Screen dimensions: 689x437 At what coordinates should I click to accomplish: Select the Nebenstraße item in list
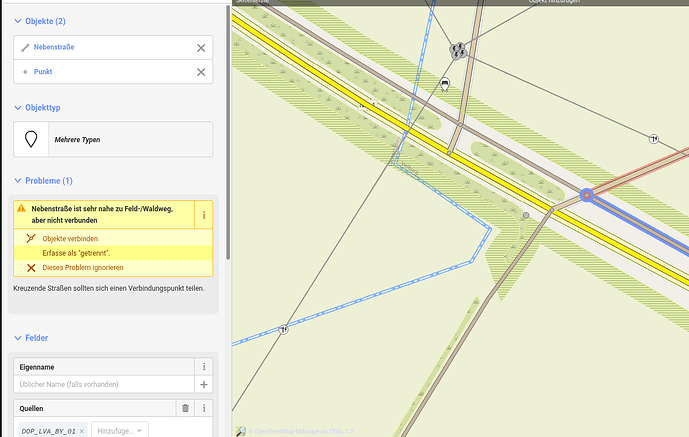(54, 47)
